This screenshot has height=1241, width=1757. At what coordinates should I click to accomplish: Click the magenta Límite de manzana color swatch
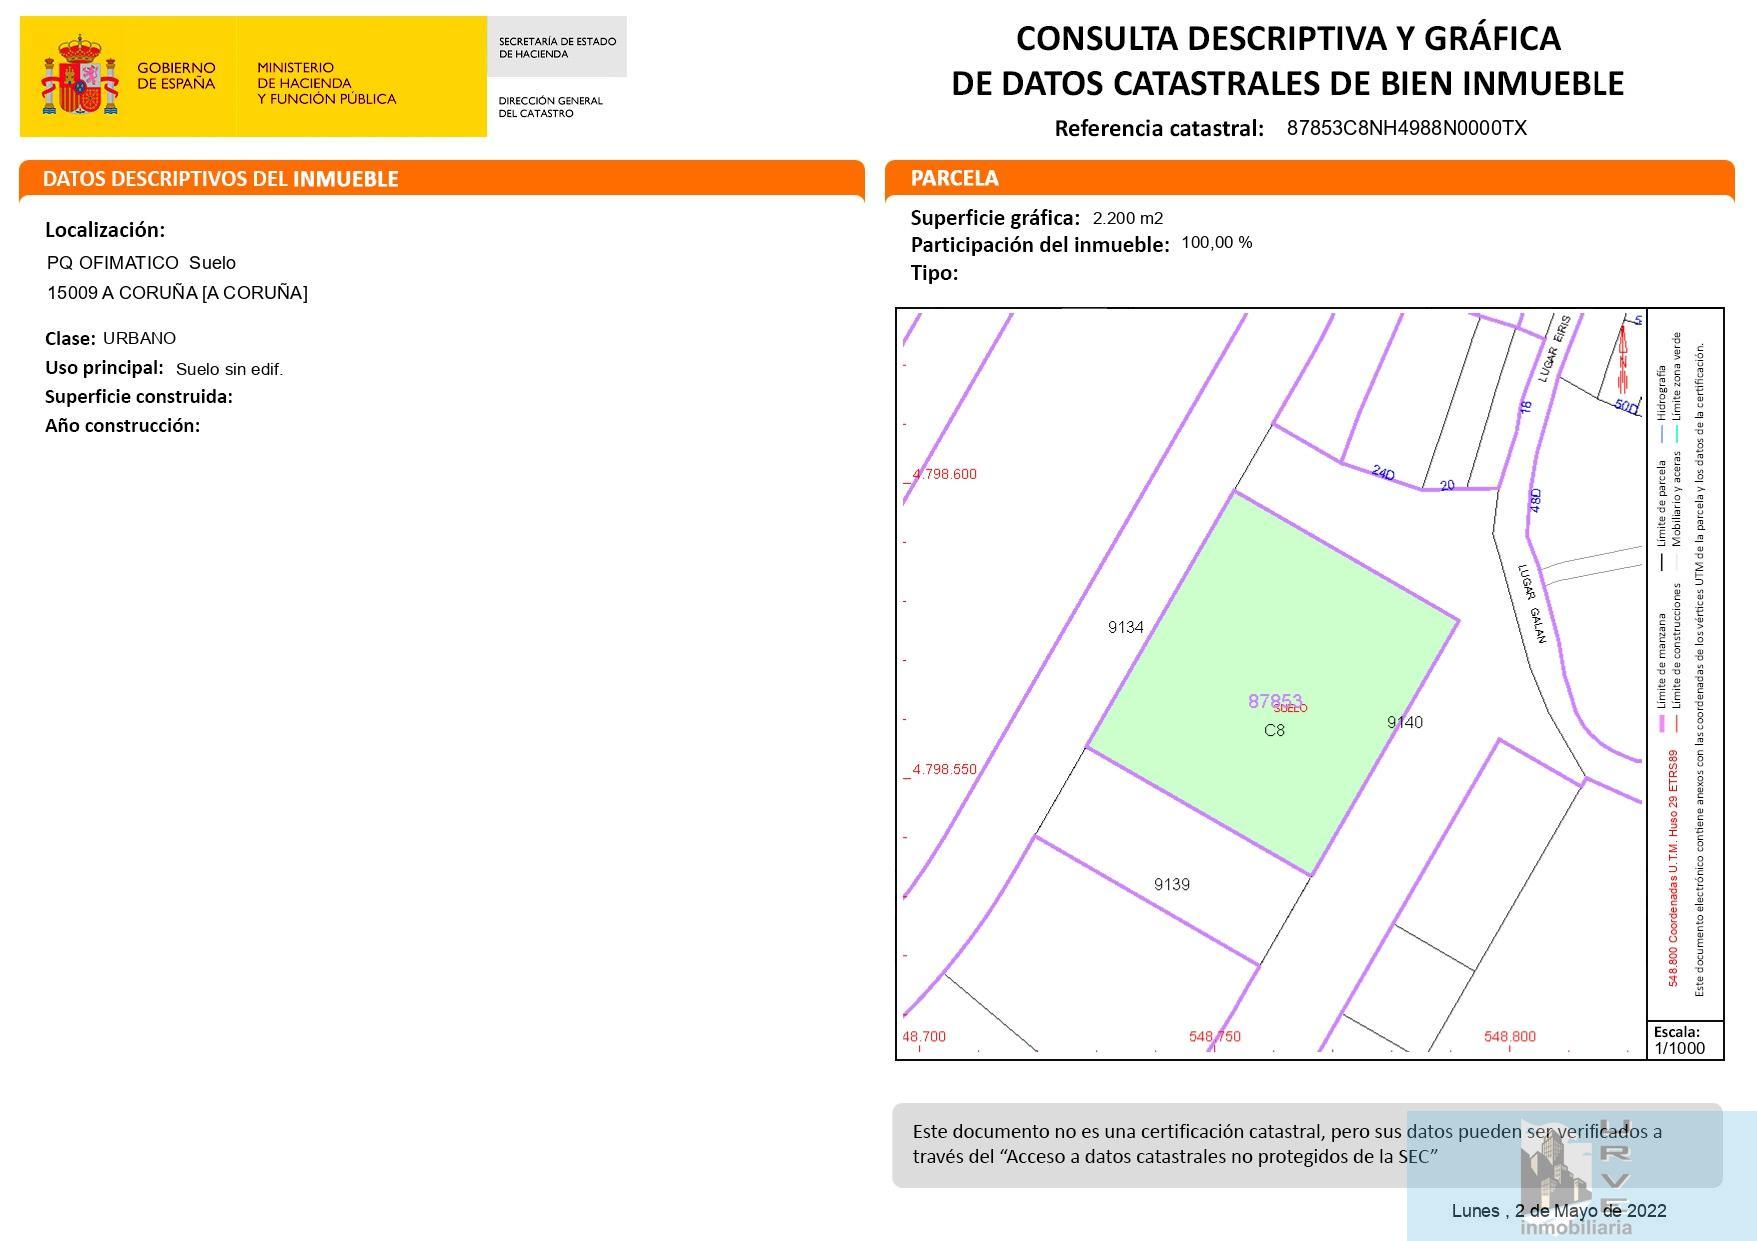1661,720
